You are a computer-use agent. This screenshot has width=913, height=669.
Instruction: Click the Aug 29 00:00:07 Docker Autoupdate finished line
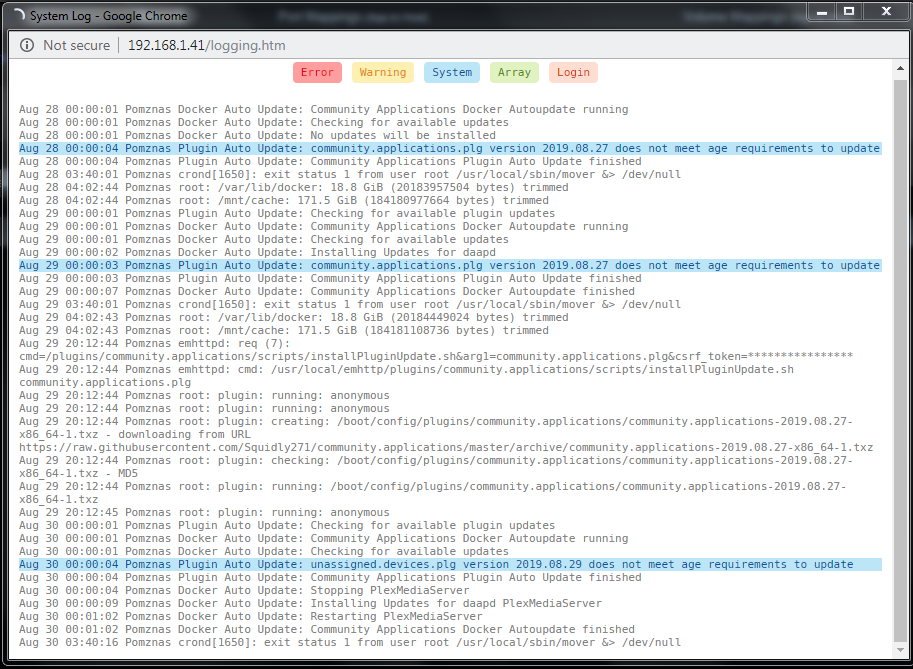click(x=327, y=291)
